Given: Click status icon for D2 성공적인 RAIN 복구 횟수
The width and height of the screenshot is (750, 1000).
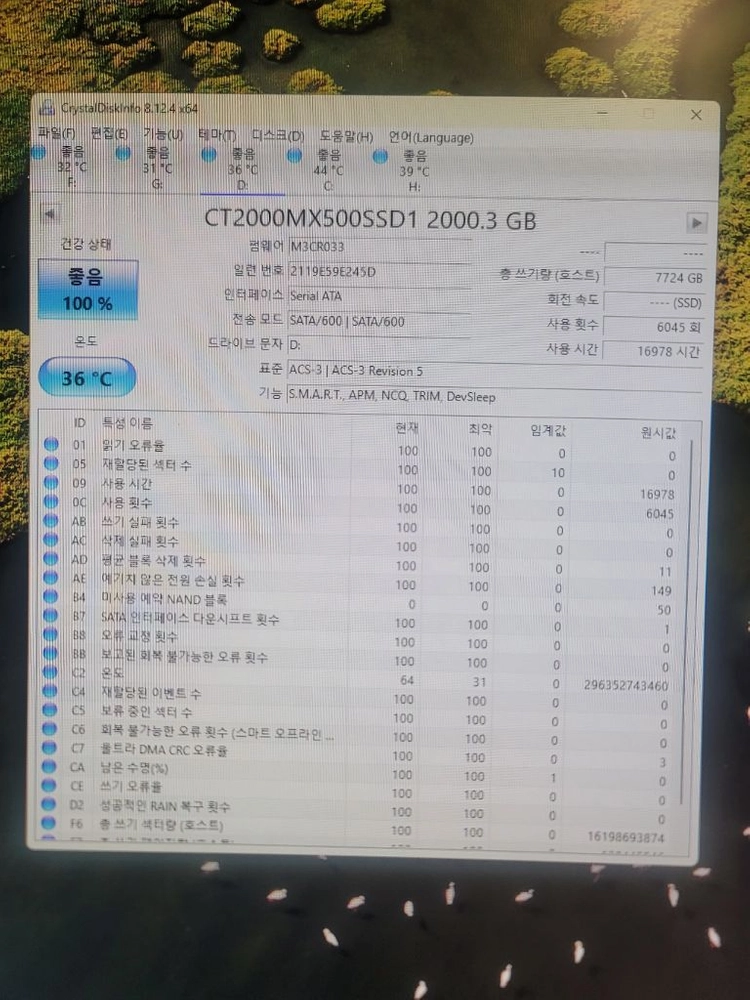Looking at the screenshot, I should [x=49, y=804].
